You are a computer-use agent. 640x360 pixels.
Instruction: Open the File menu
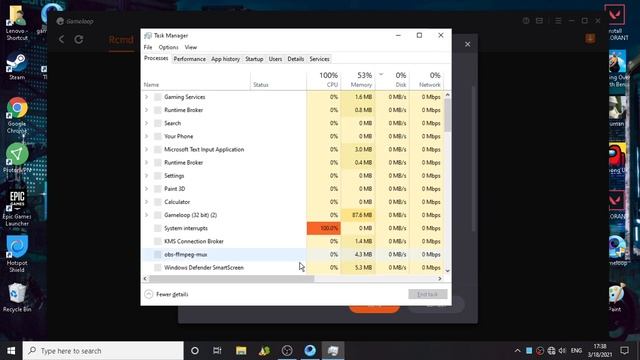tap(148, 47)
